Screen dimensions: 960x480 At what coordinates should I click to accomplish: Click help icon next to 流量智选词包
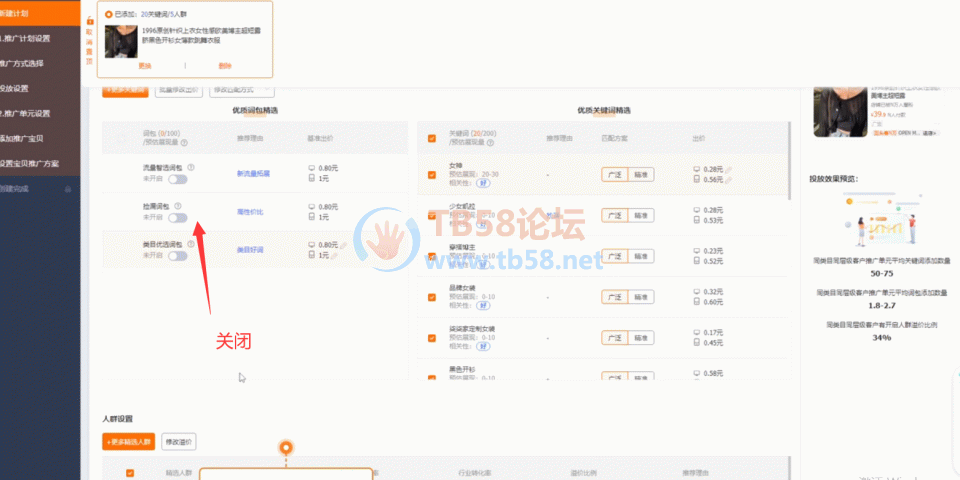pos(191,168)
